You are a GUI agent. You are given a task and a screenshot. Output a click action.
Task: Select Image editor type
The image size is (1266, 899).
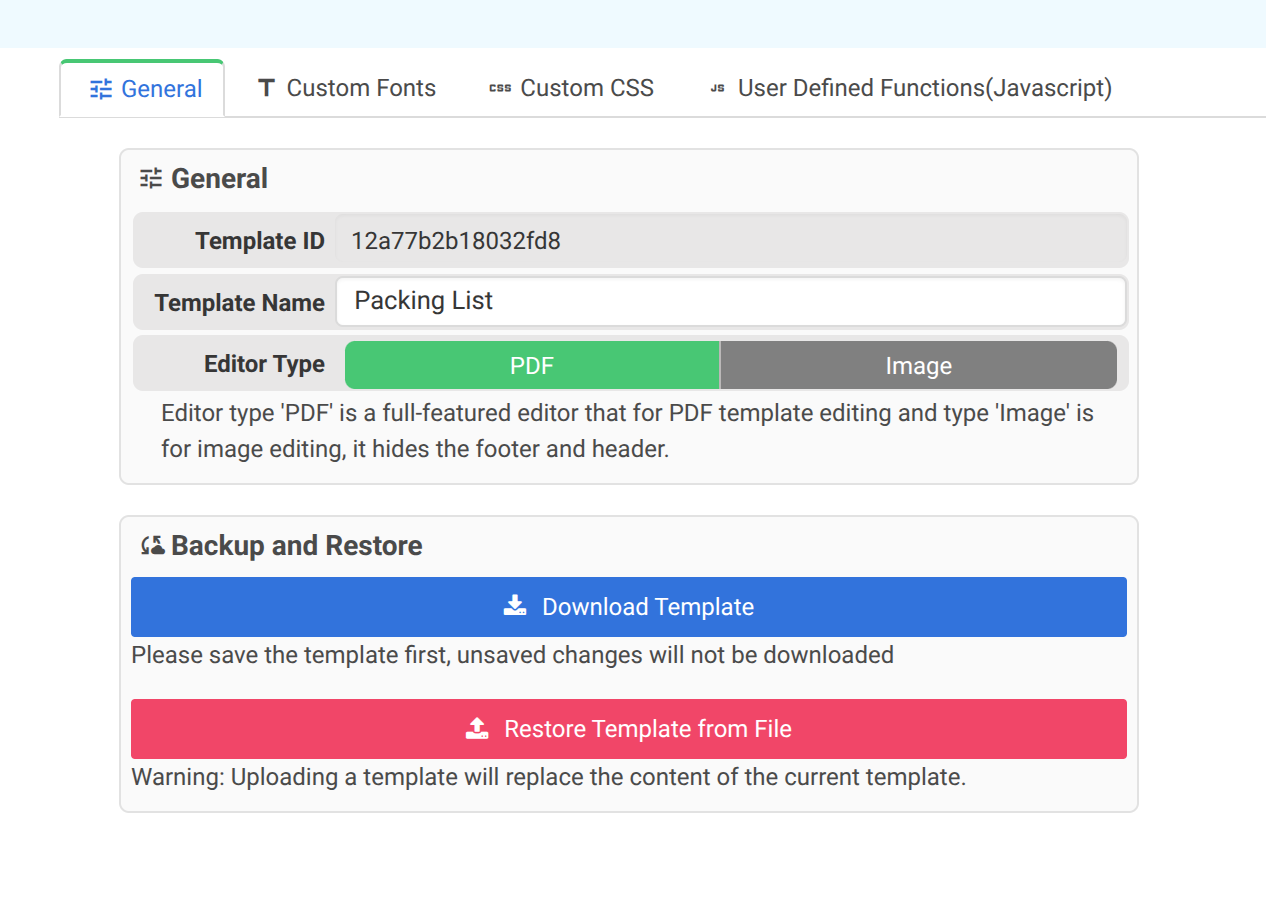pos(918,365)
